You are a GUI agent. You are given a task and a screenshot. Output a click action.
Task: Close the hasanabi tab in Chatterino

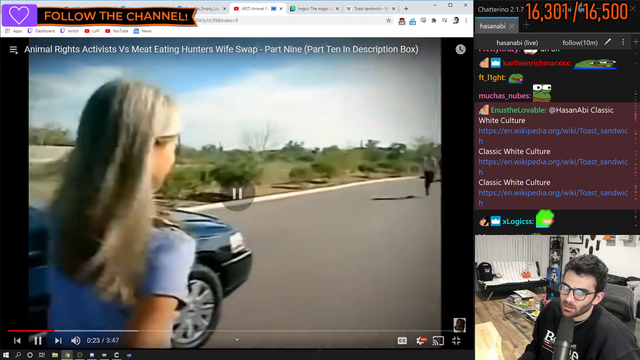512,26
